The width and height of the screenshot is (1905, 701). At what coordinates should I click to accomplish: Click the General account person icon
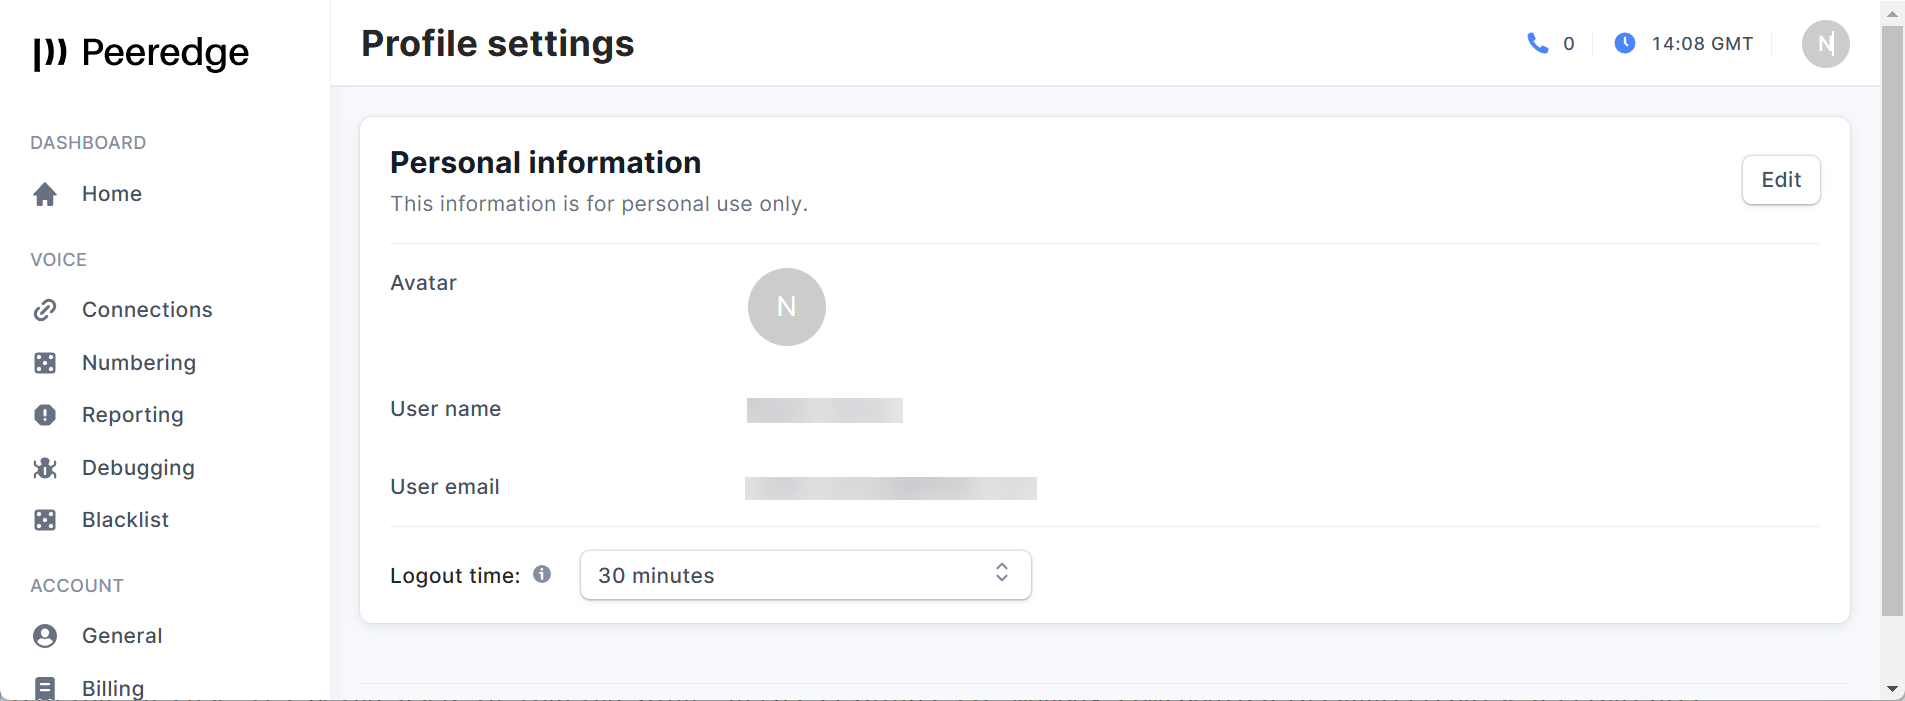(45, 636)
